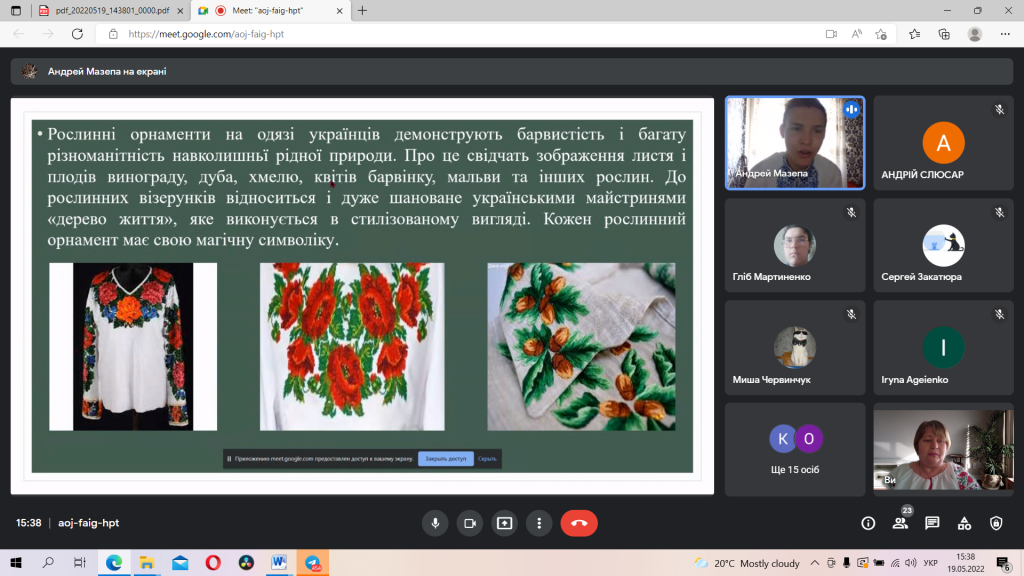Show the participants list panel
This screenshot has width=1024, height=576.
coord(900,523)
